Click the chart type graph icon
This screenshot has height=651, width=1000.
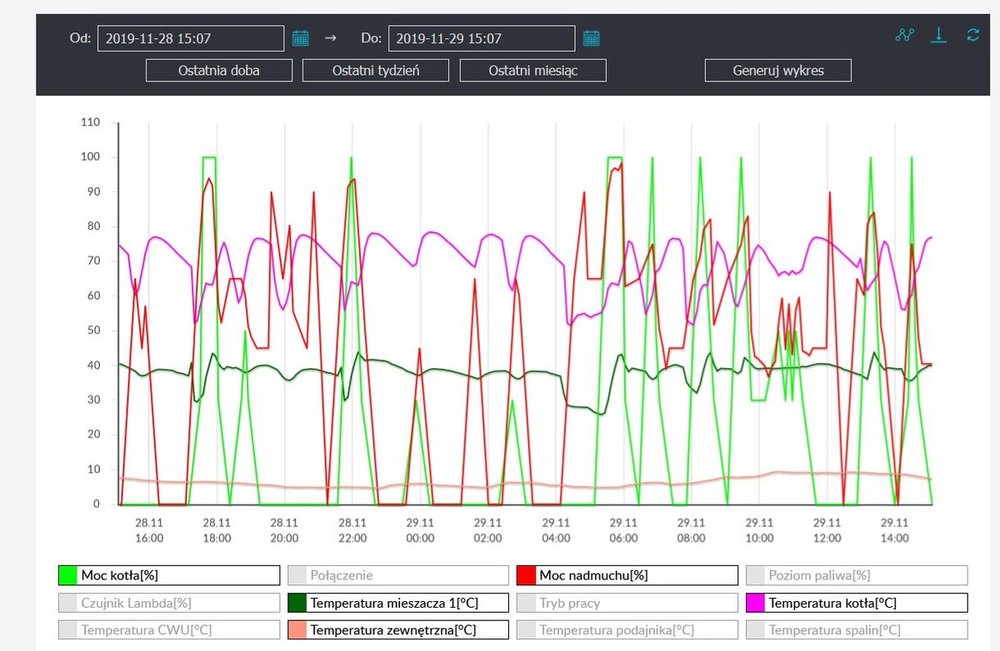[x=905, y=36]
